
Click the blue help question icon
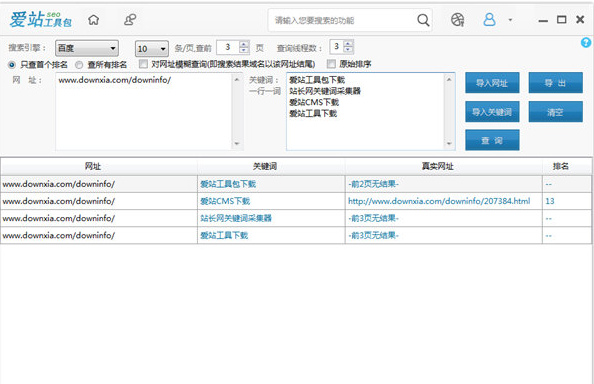[586, 42]
